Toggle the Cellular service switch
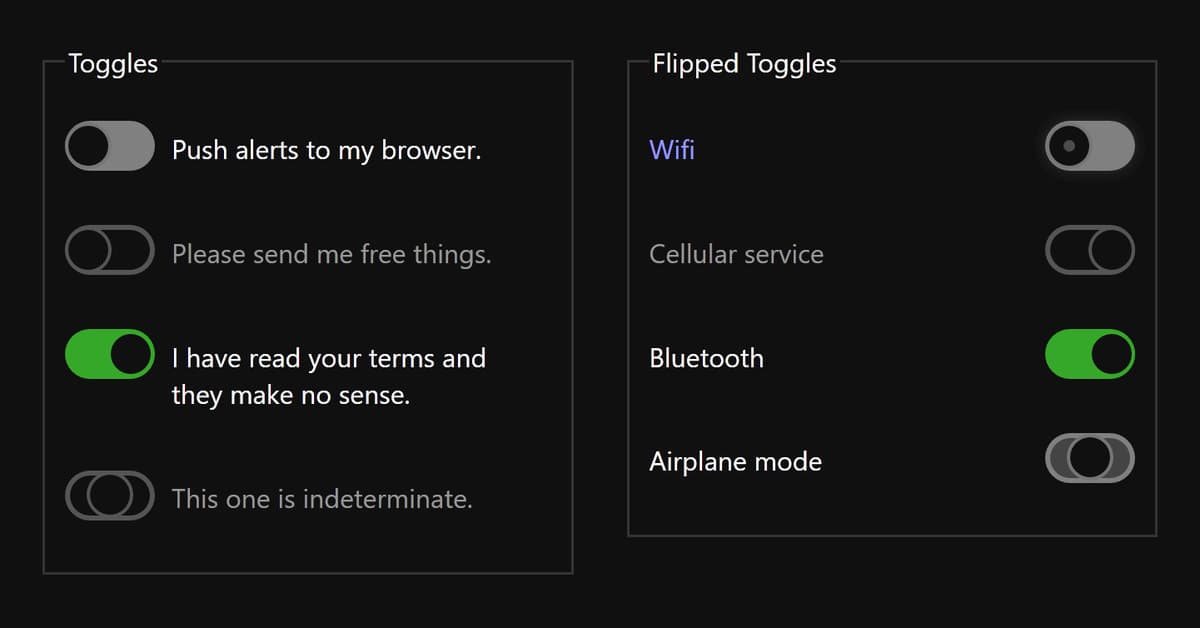Screen dimensions: 1200x628 1090,250
